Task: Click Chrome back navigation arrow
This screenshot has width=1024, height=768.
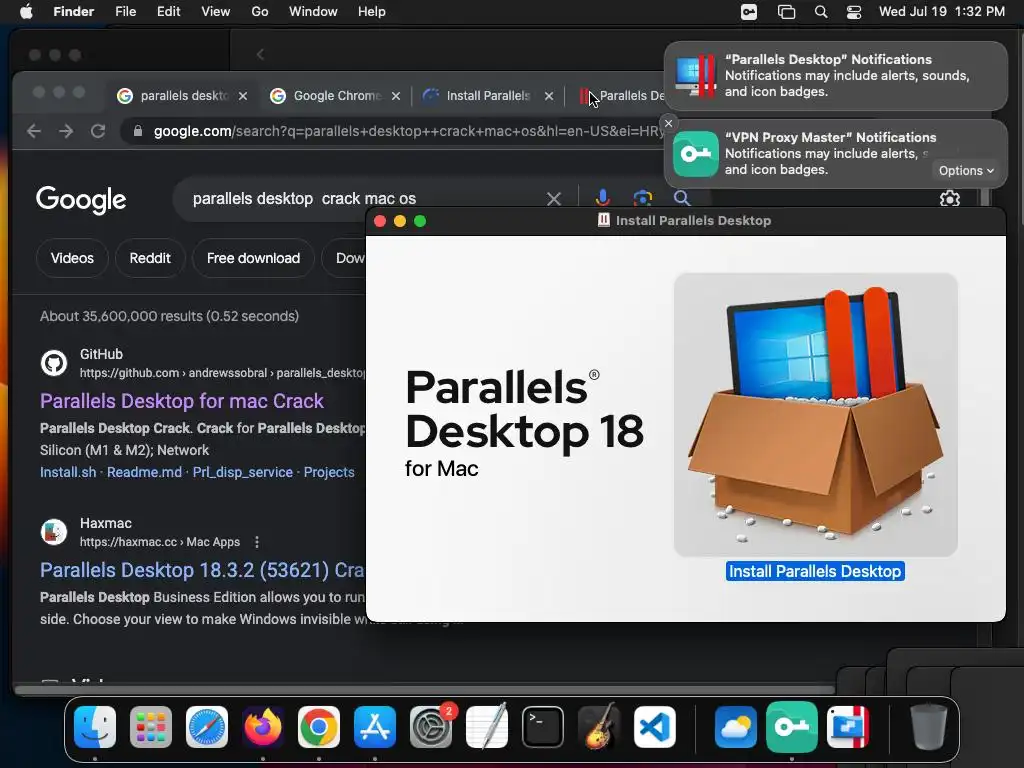Action: coord(34,131)
